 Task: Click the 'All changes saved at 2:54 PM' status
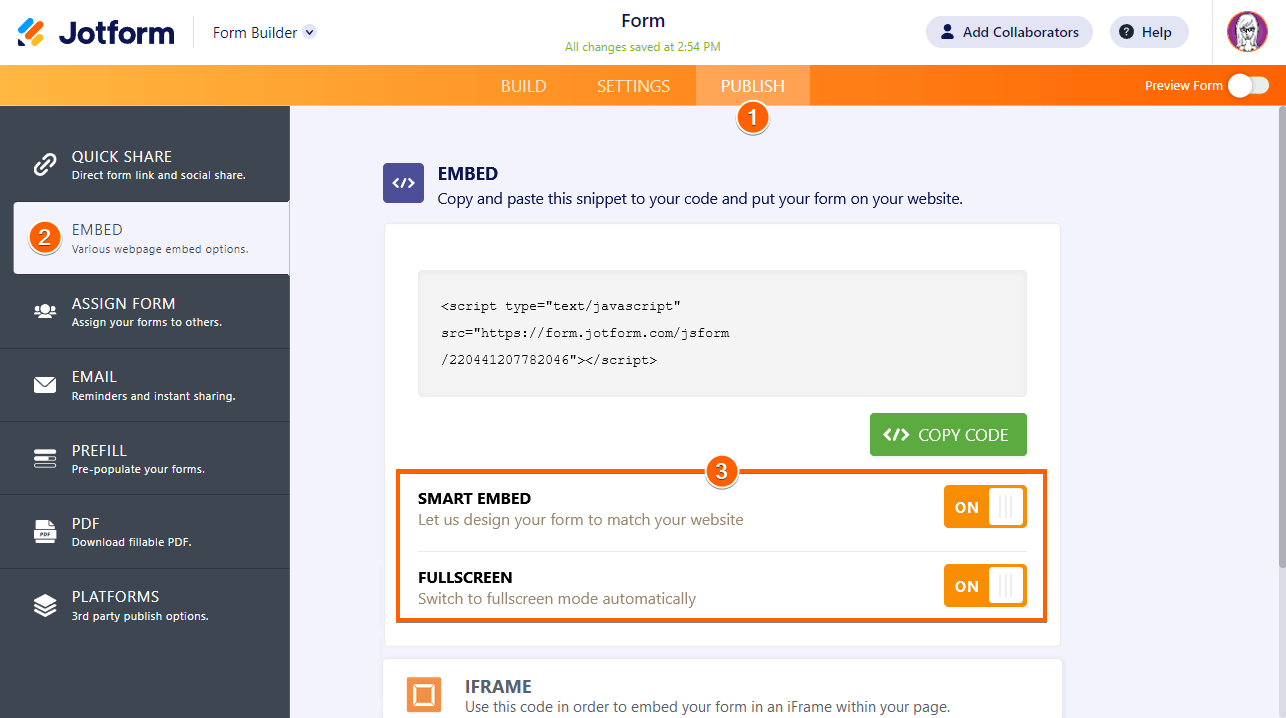click(x=643, y=47)
